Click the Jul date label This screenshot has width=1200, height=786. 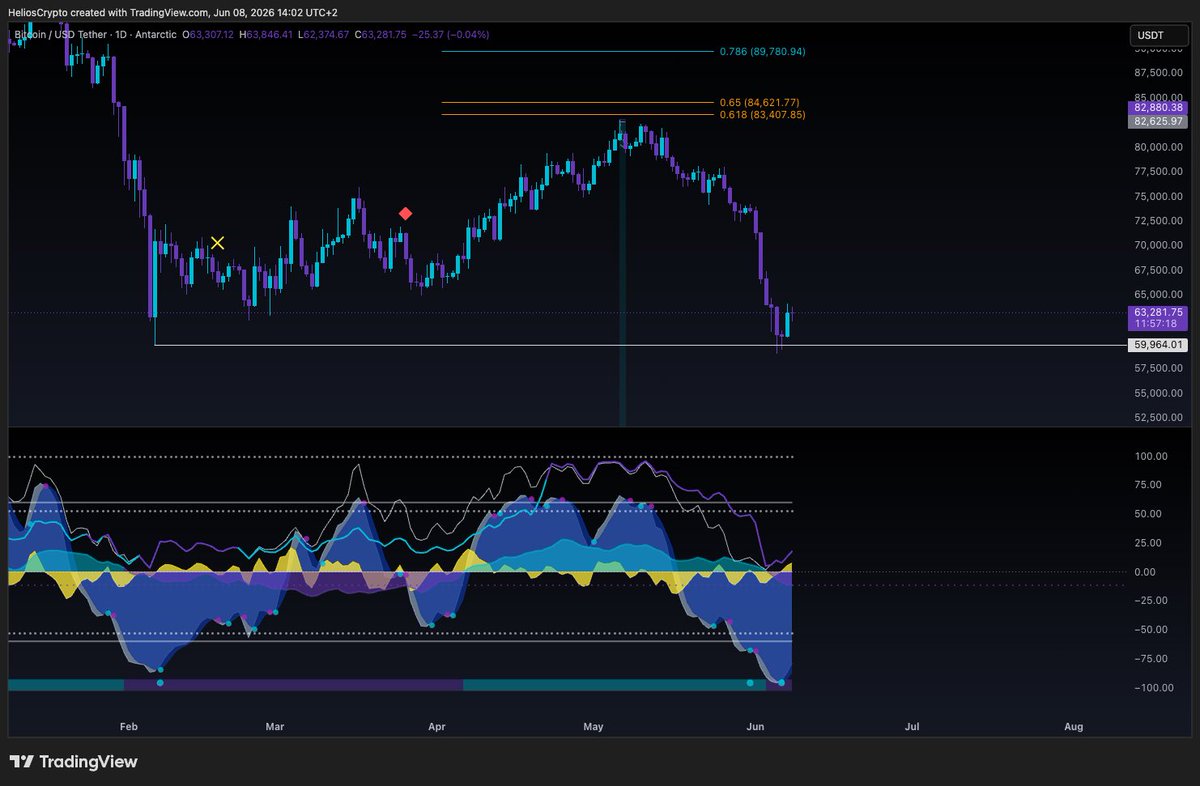pos(912,726)
